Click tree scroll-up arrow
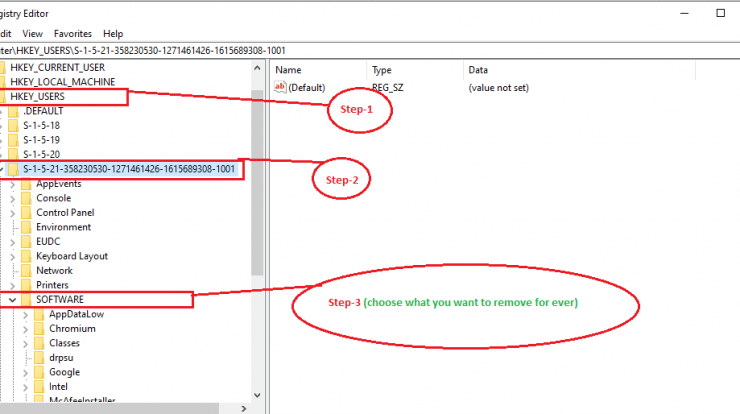Viewport: 740px width, 414px height. (257, 68)
